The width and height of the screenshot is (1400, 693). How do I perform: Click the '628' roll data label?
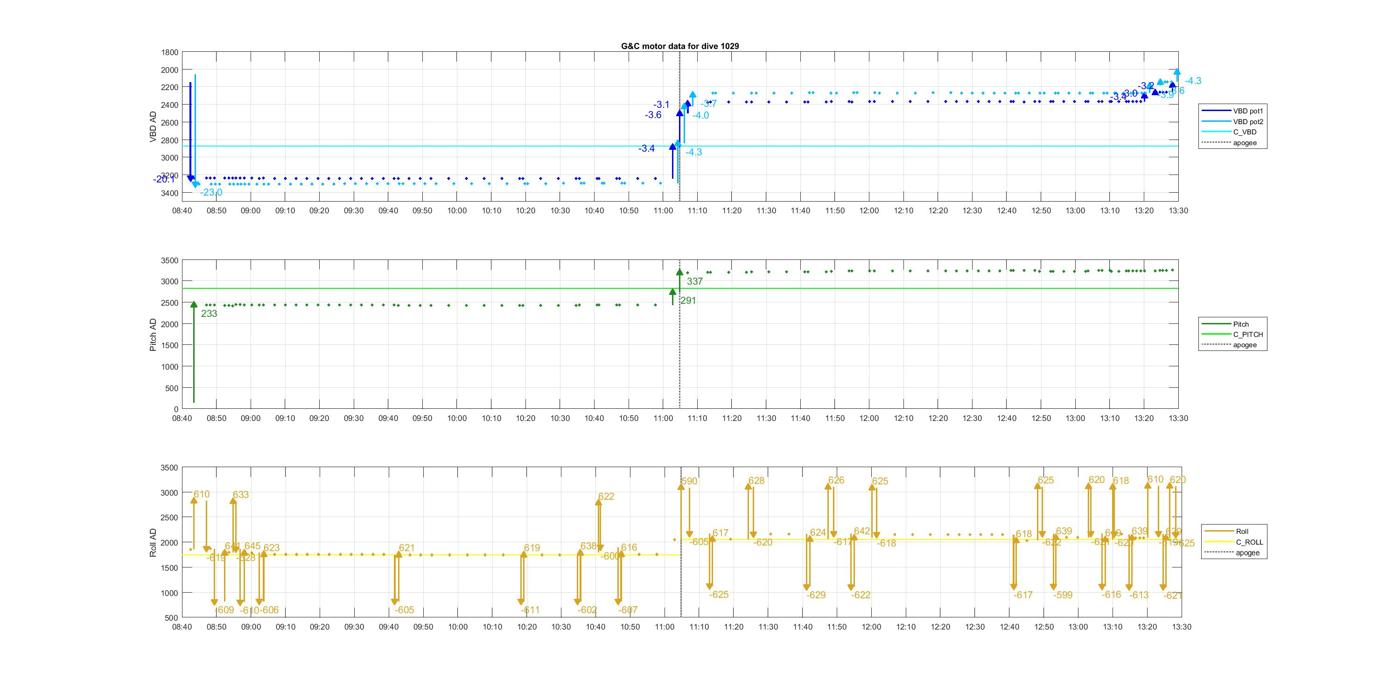[757, 481]
